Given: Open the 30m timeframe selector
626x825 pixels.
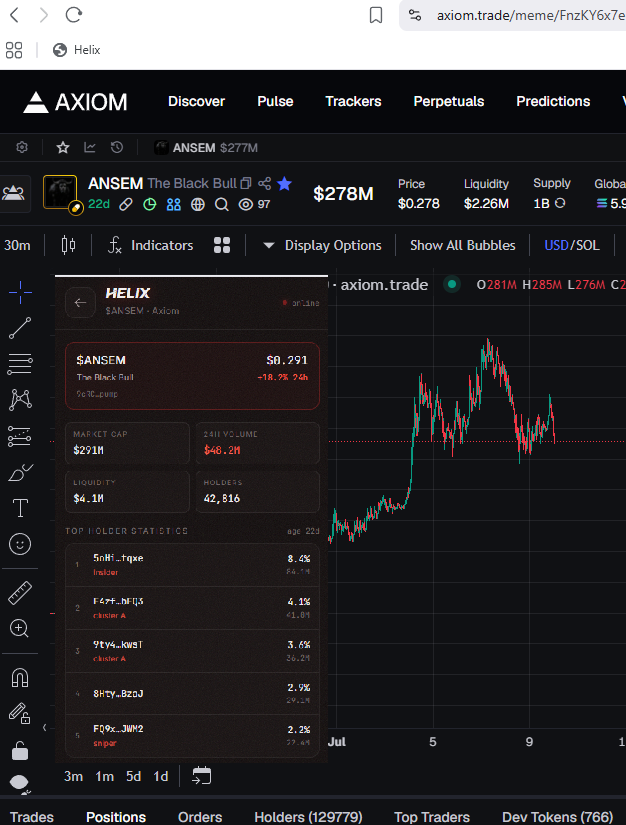Looking at the screenshot, I should (x=17, y=245).
